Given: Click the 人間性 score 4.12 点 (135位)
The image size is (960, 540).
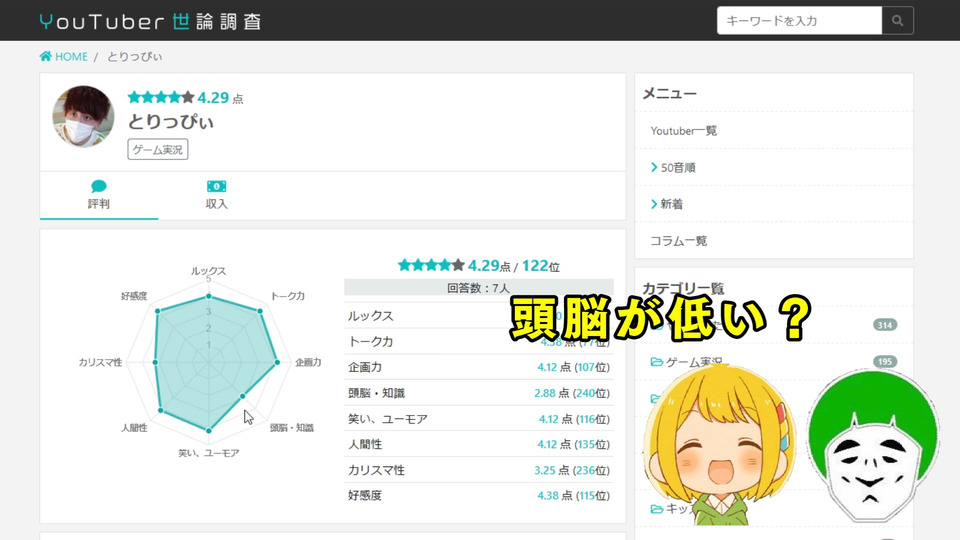Looking at the screenshot, I should coord(573,444).
